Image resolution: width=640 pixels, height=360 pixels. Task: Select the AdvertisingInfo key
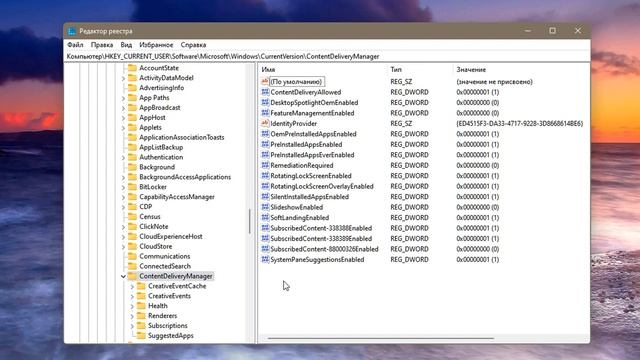pyautogui.click(x=162, y=88)
